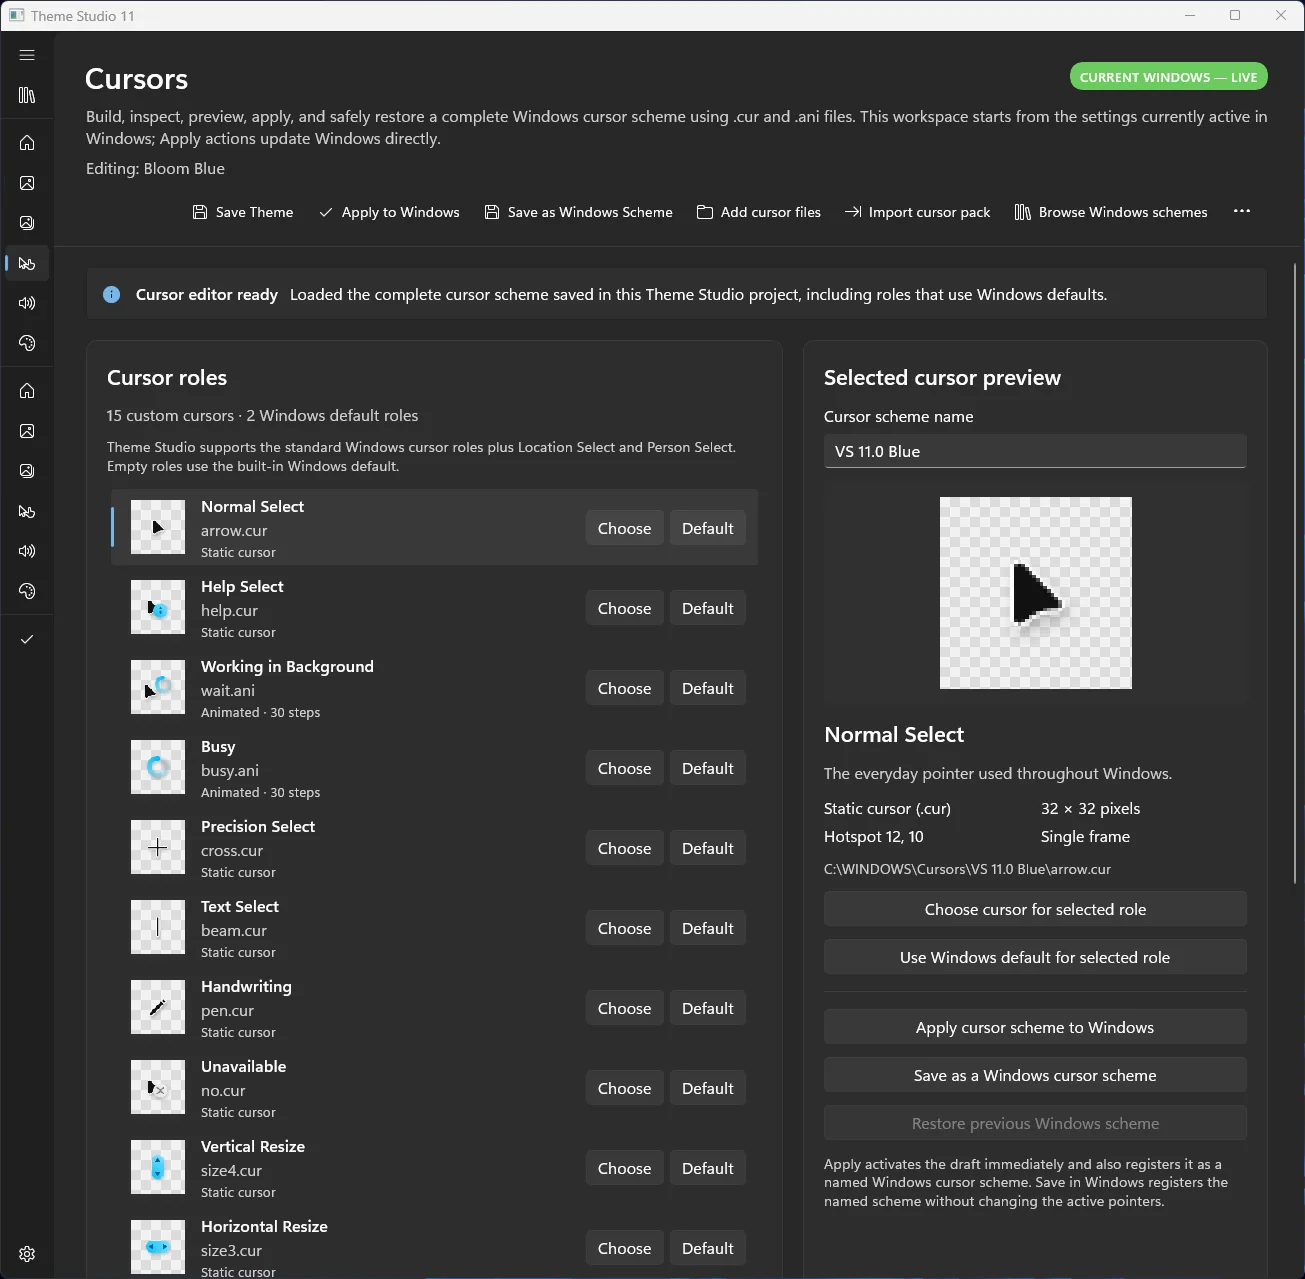Click Restore previous Windows scheme button
This screenshot has width=1305, height=1279.
coord(1035,1123)
